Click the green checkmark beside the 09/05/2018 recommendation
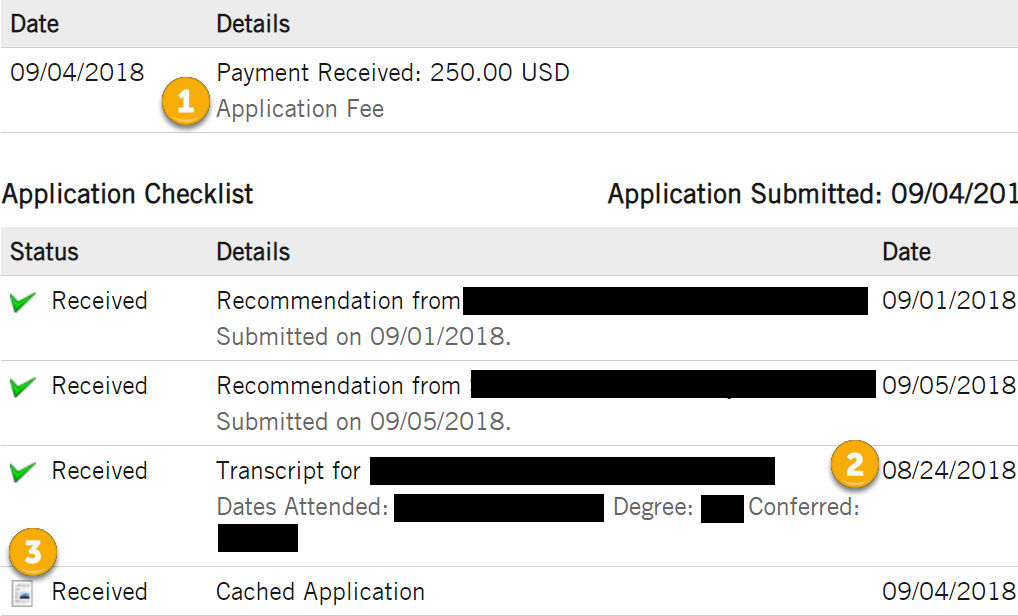The image size is (1018, 616). coord(23,387)
